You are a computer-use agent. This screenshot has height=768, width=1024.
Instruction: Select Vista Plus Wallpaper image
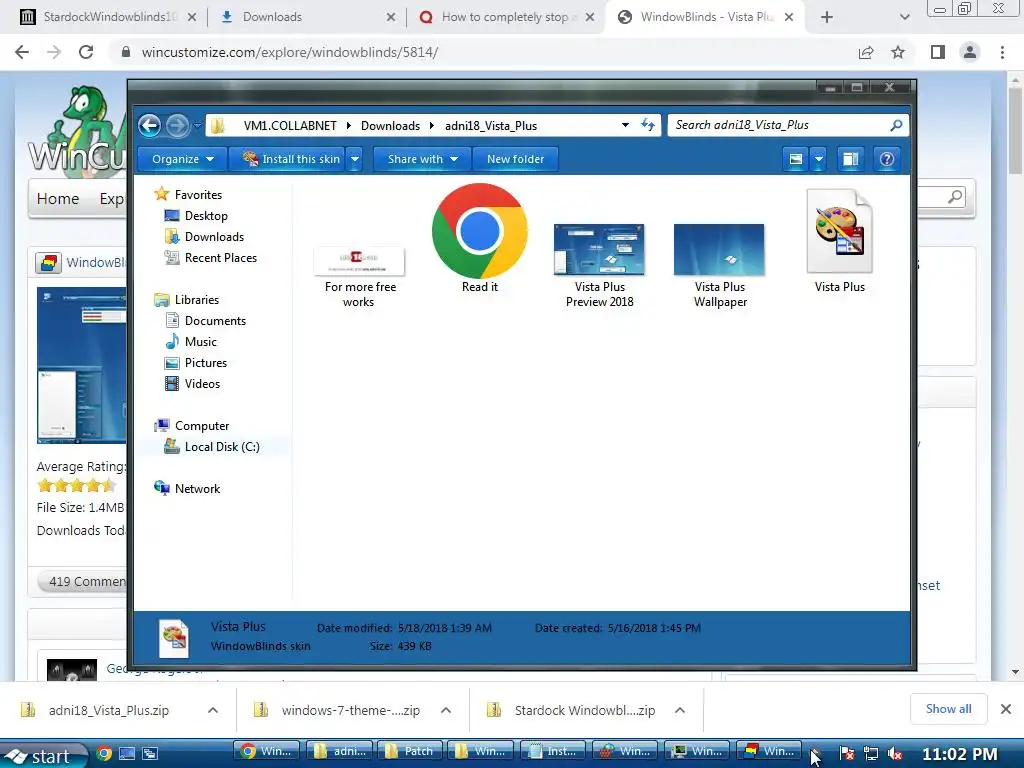720,266
